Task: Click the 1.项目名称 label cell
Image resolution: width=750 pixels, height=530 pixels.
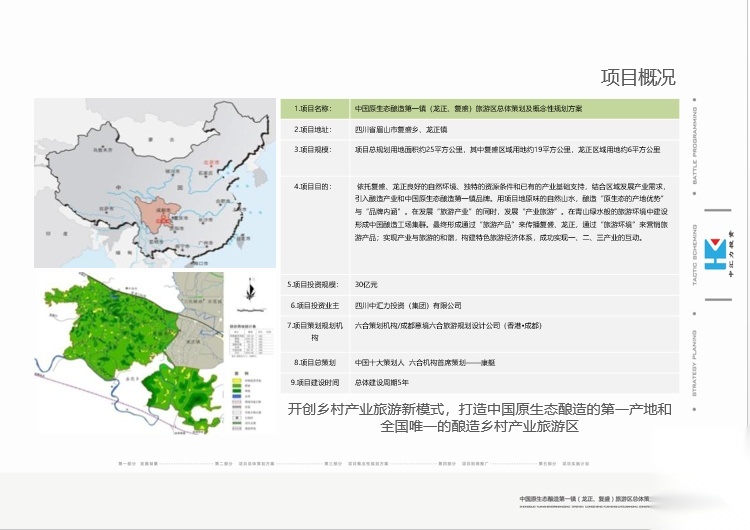Action: (315, 109)
